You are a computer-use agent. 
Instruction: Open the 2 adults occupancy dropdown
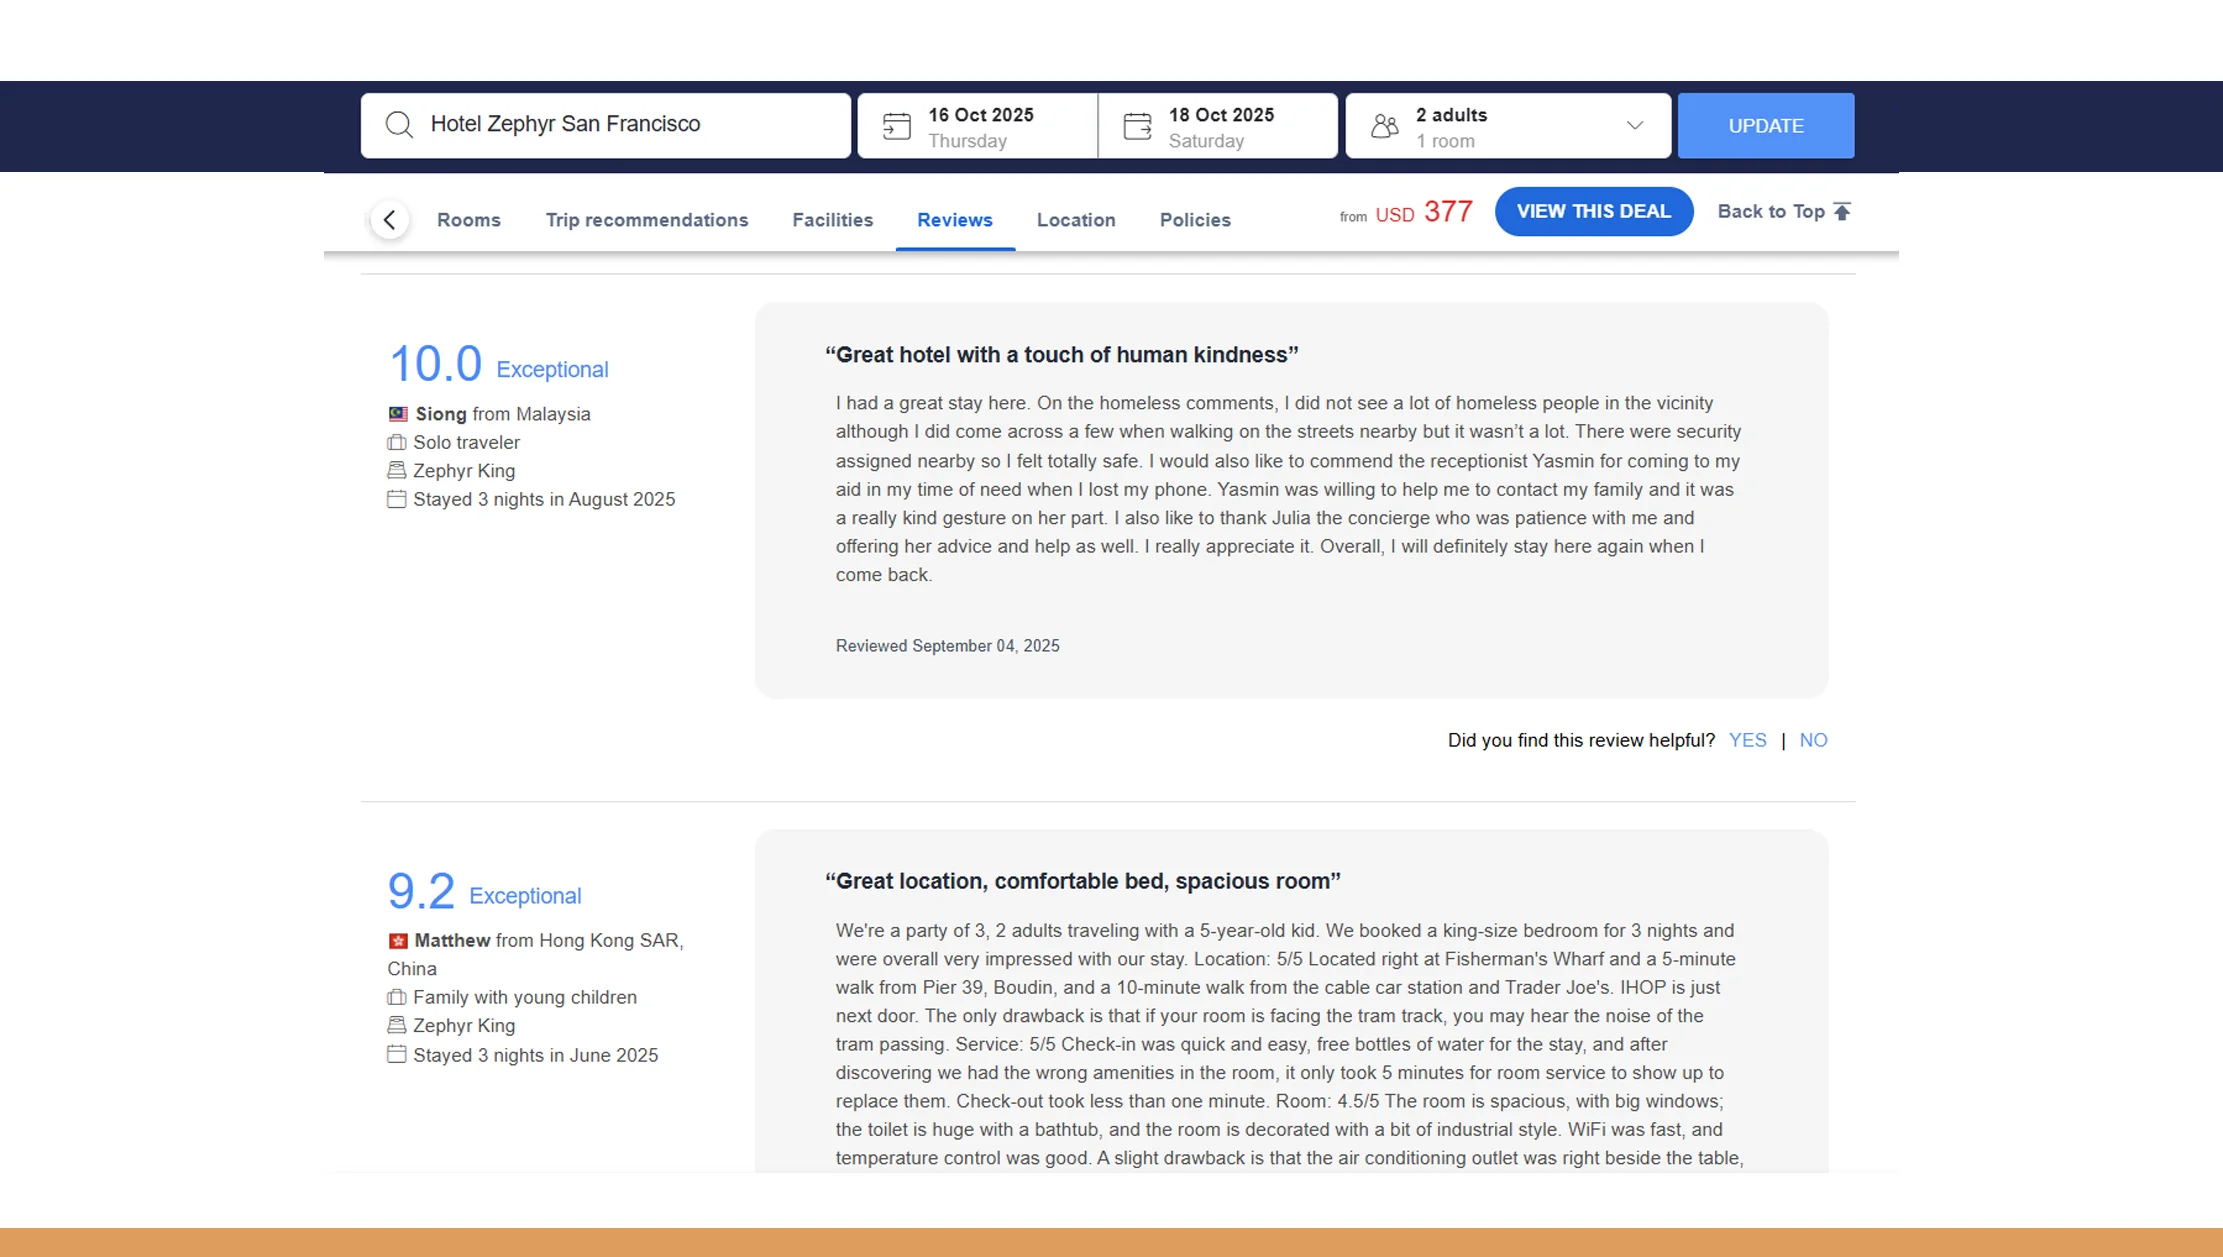pyautogui.click(x=1633, y=125)
